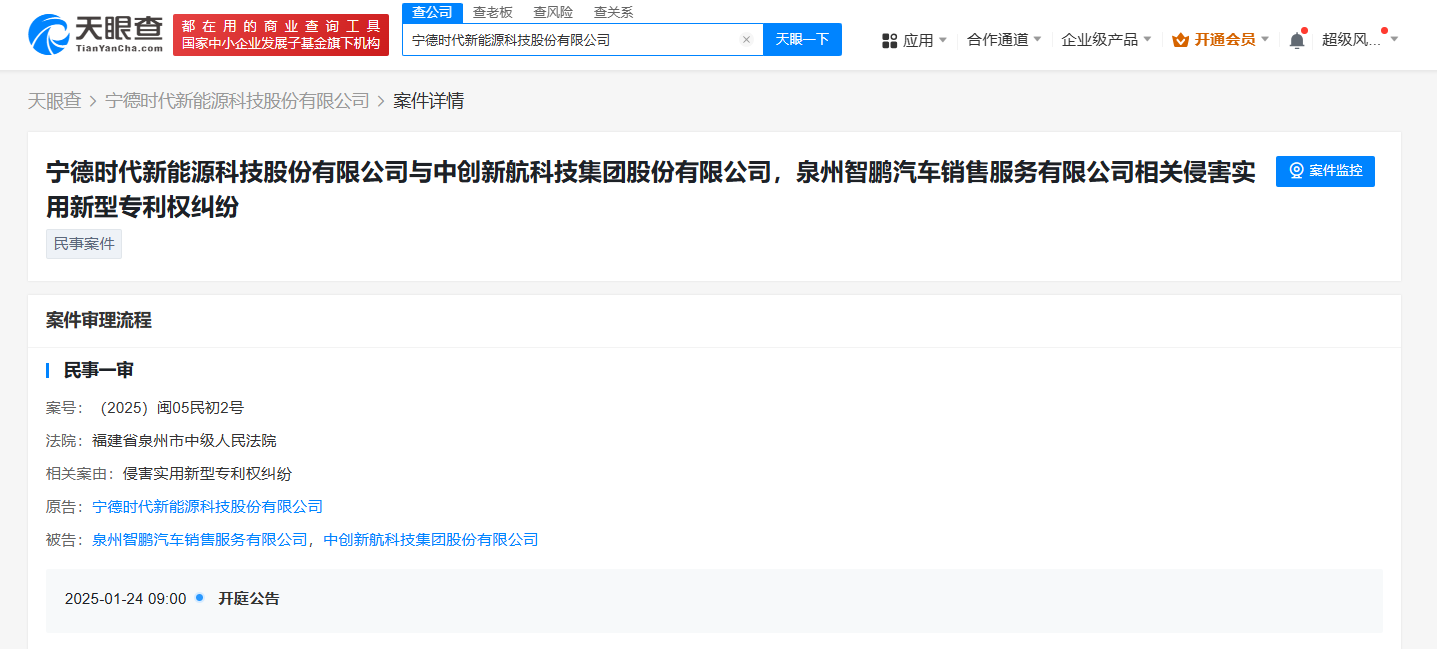The image size is (1437, 649).
Task: Open the 超级风... user account dropdown
Action: click(x=1360, y=40)
